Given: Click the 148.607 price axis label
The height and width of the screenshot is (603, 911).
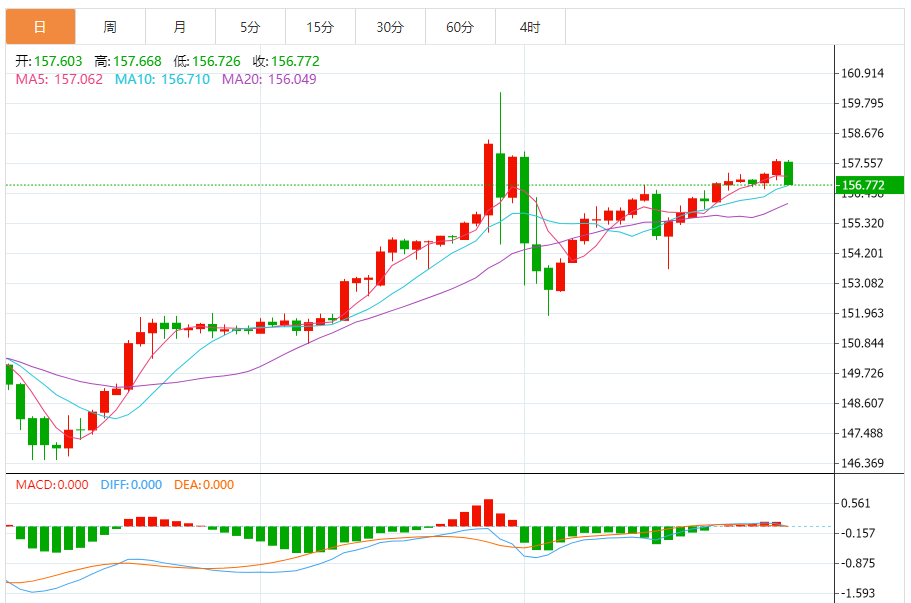Looking at the screenshot, I should 863,403.
